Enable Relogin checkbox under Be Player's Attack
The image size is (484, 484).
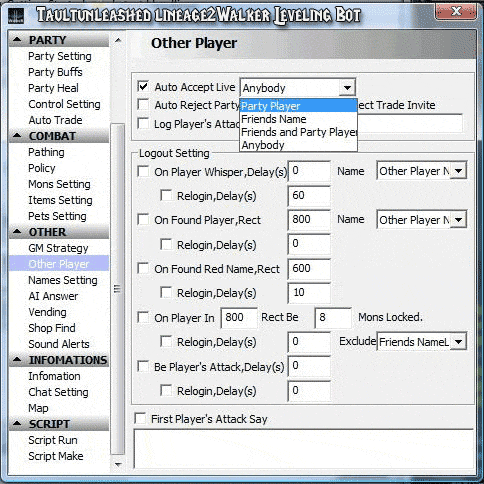click(166, 390)
